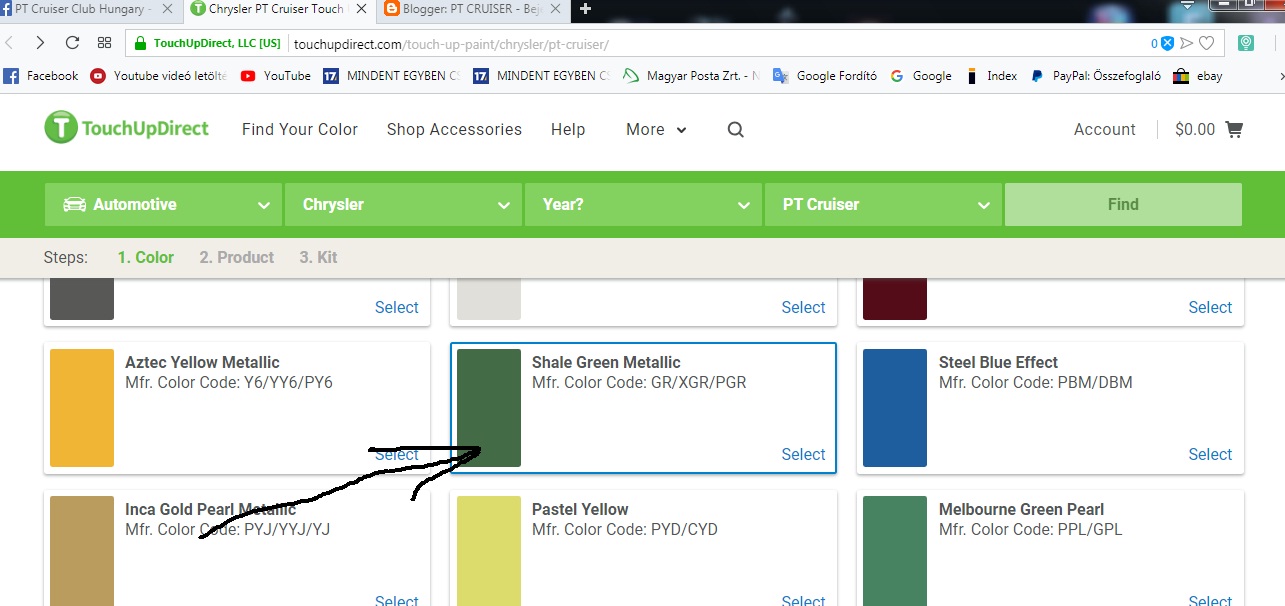Open the tab menu icon above window controls
1285x606 pixels.
pos(1187,7)
